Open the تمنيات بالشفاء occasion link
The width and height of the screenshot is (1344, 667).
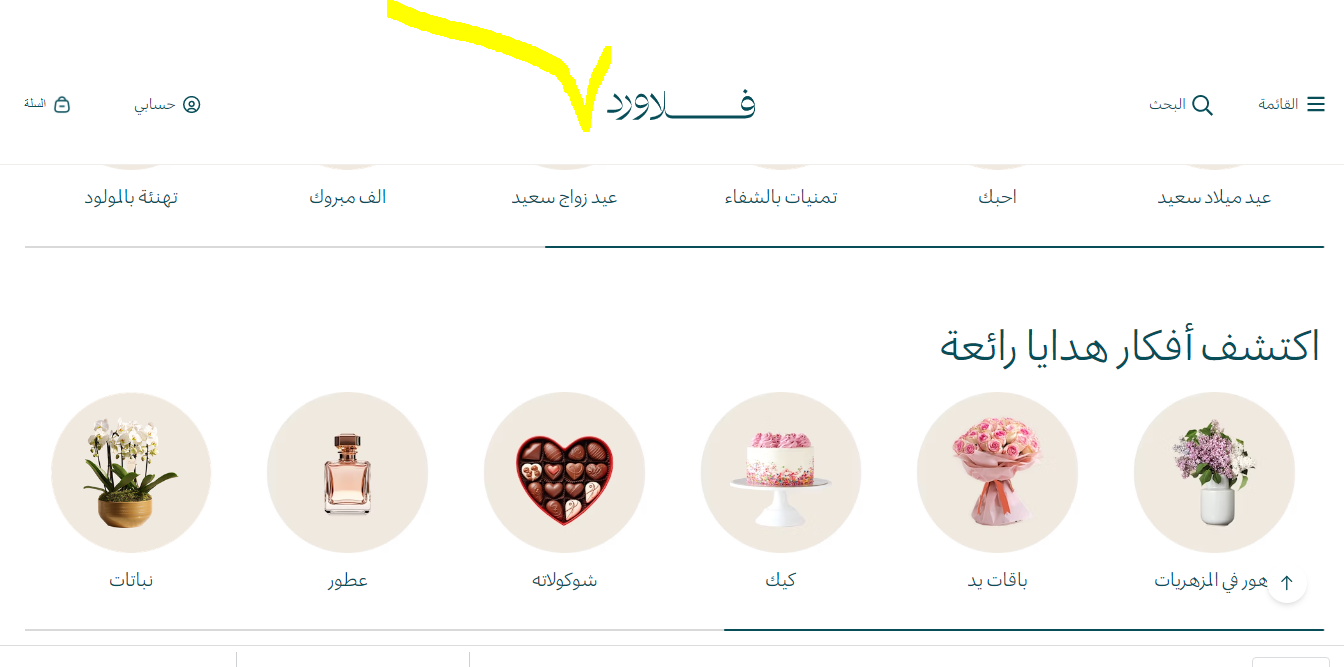point(781,197)
